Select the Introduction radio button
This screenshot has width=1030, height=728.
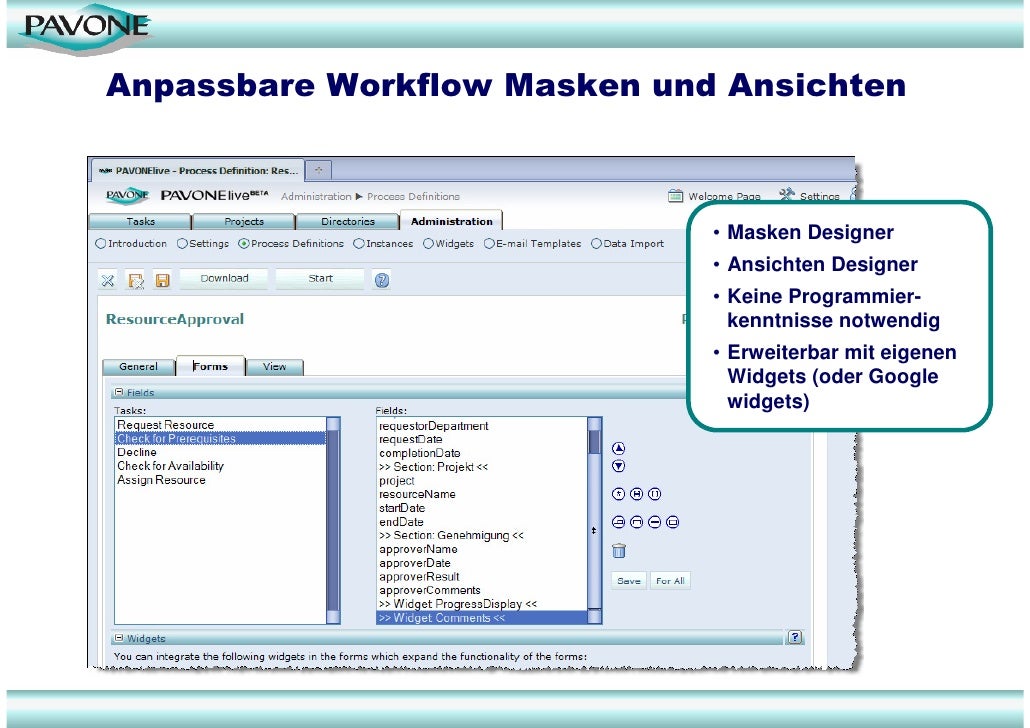click(x=101, y=244)
